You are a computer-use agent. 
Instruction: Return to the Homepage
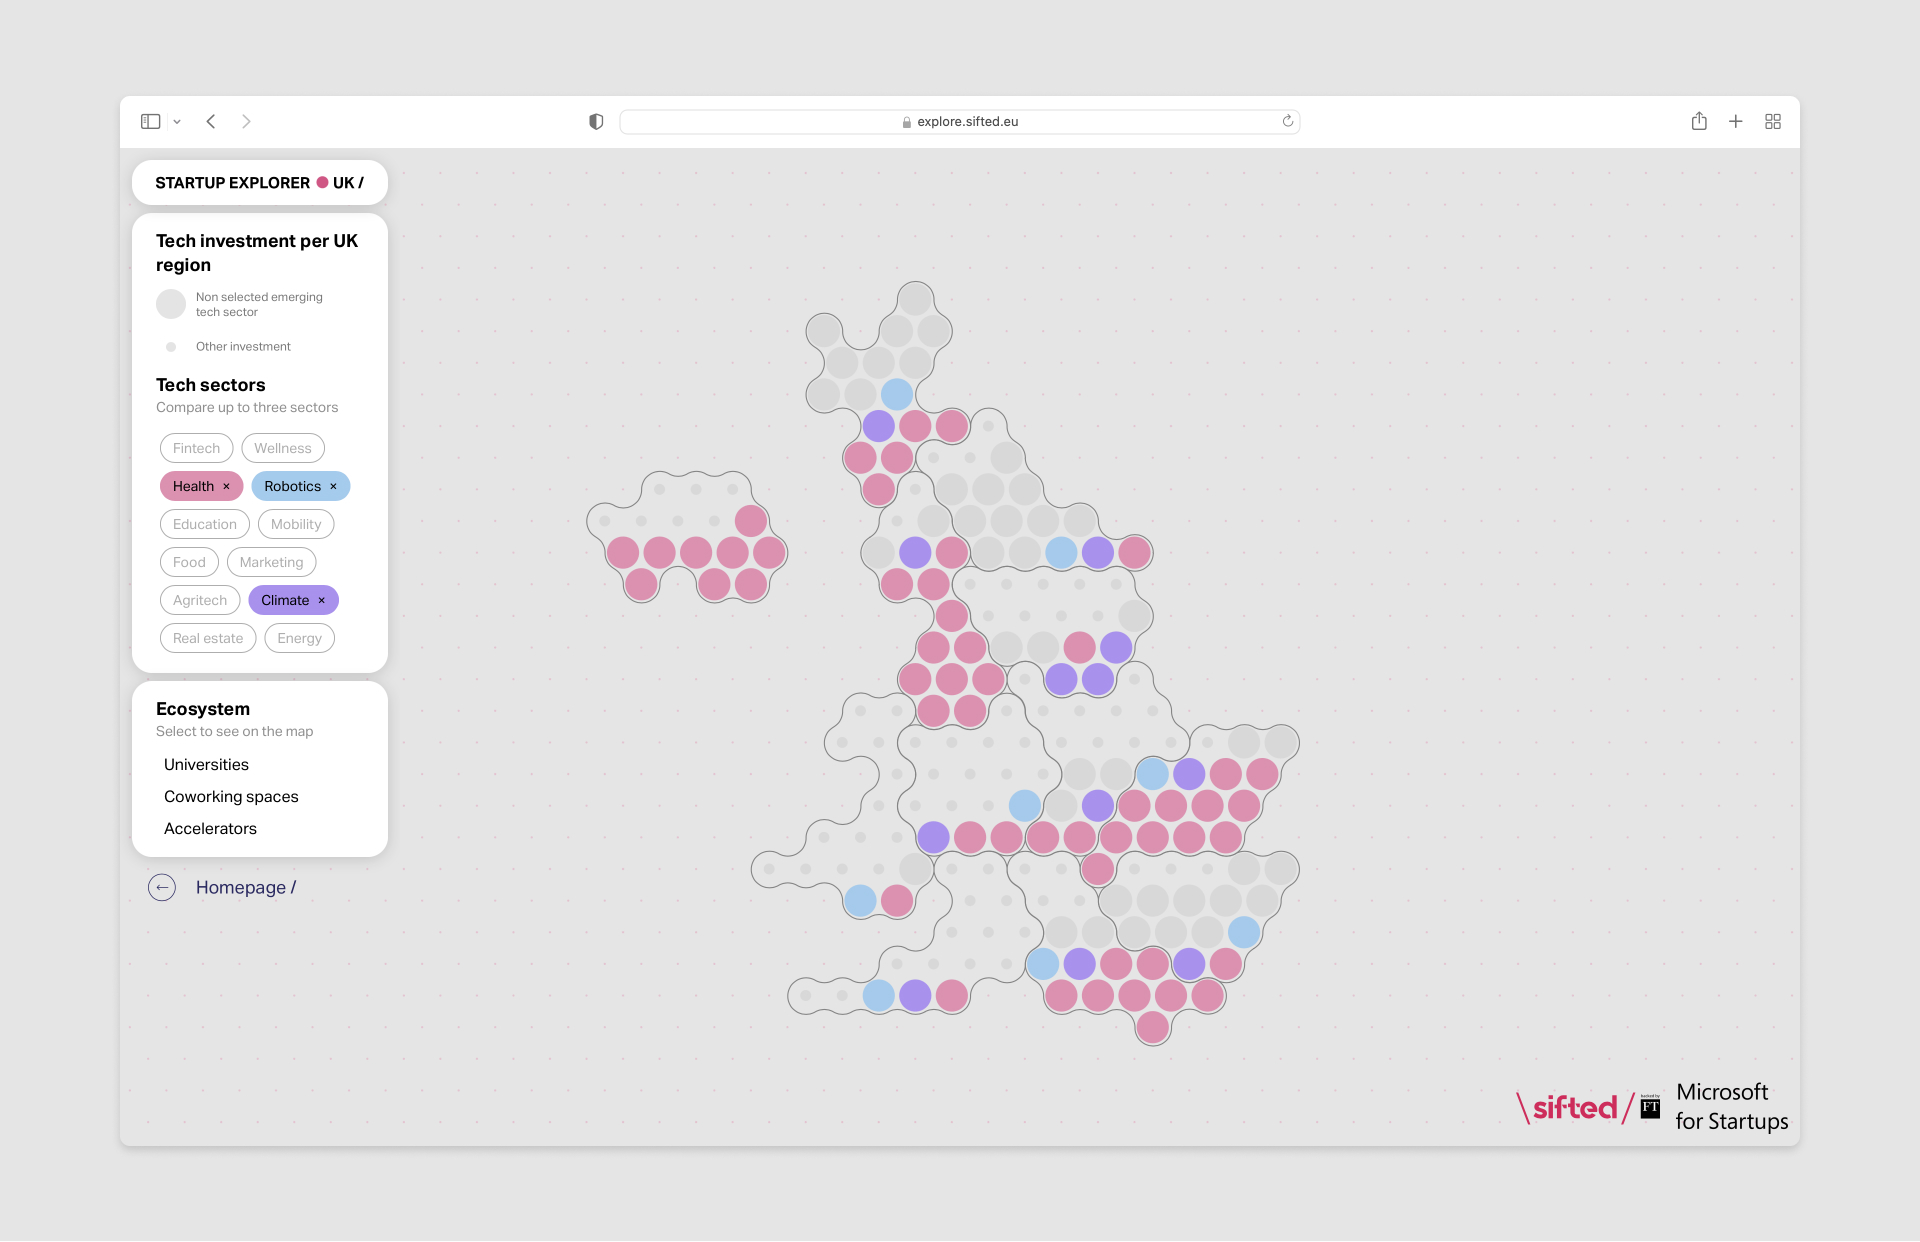click(245, 887)
